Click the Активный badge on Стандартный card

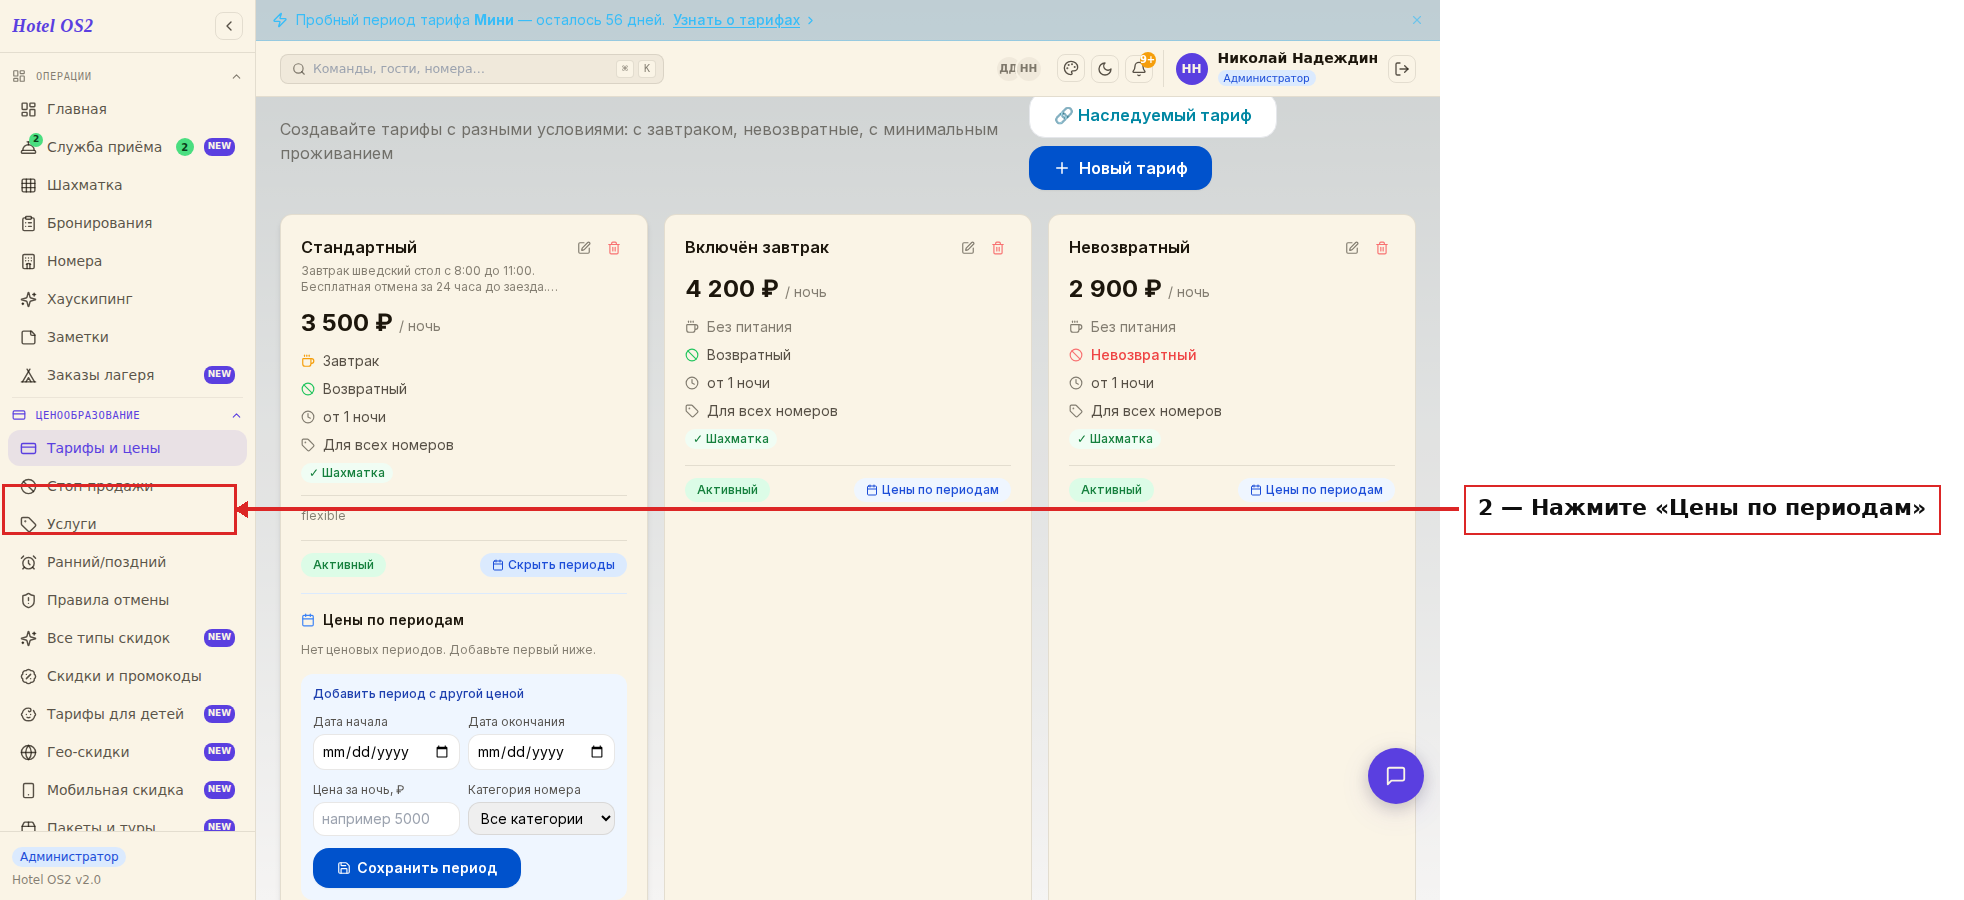click(x=343, y=565)
